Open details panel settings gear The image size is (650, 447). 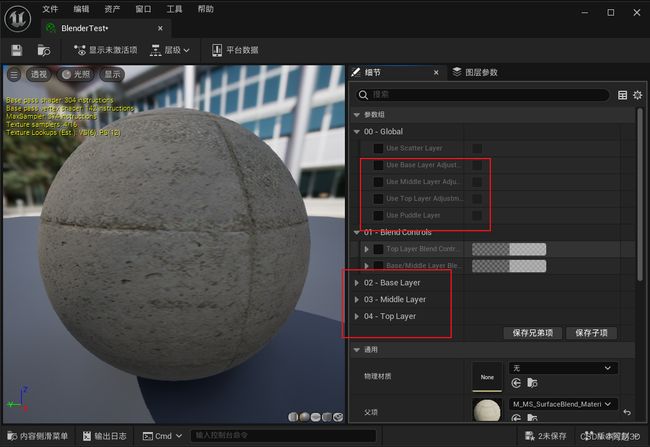[638, 95]
